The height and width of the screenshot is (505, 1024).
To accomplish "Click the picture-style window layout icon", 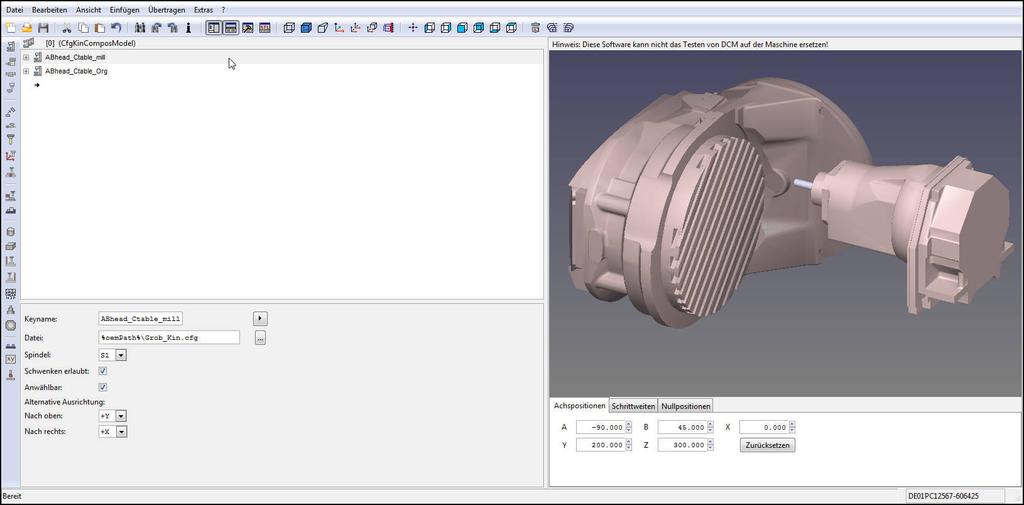I will pyautogui.click(x=248, y=28).
